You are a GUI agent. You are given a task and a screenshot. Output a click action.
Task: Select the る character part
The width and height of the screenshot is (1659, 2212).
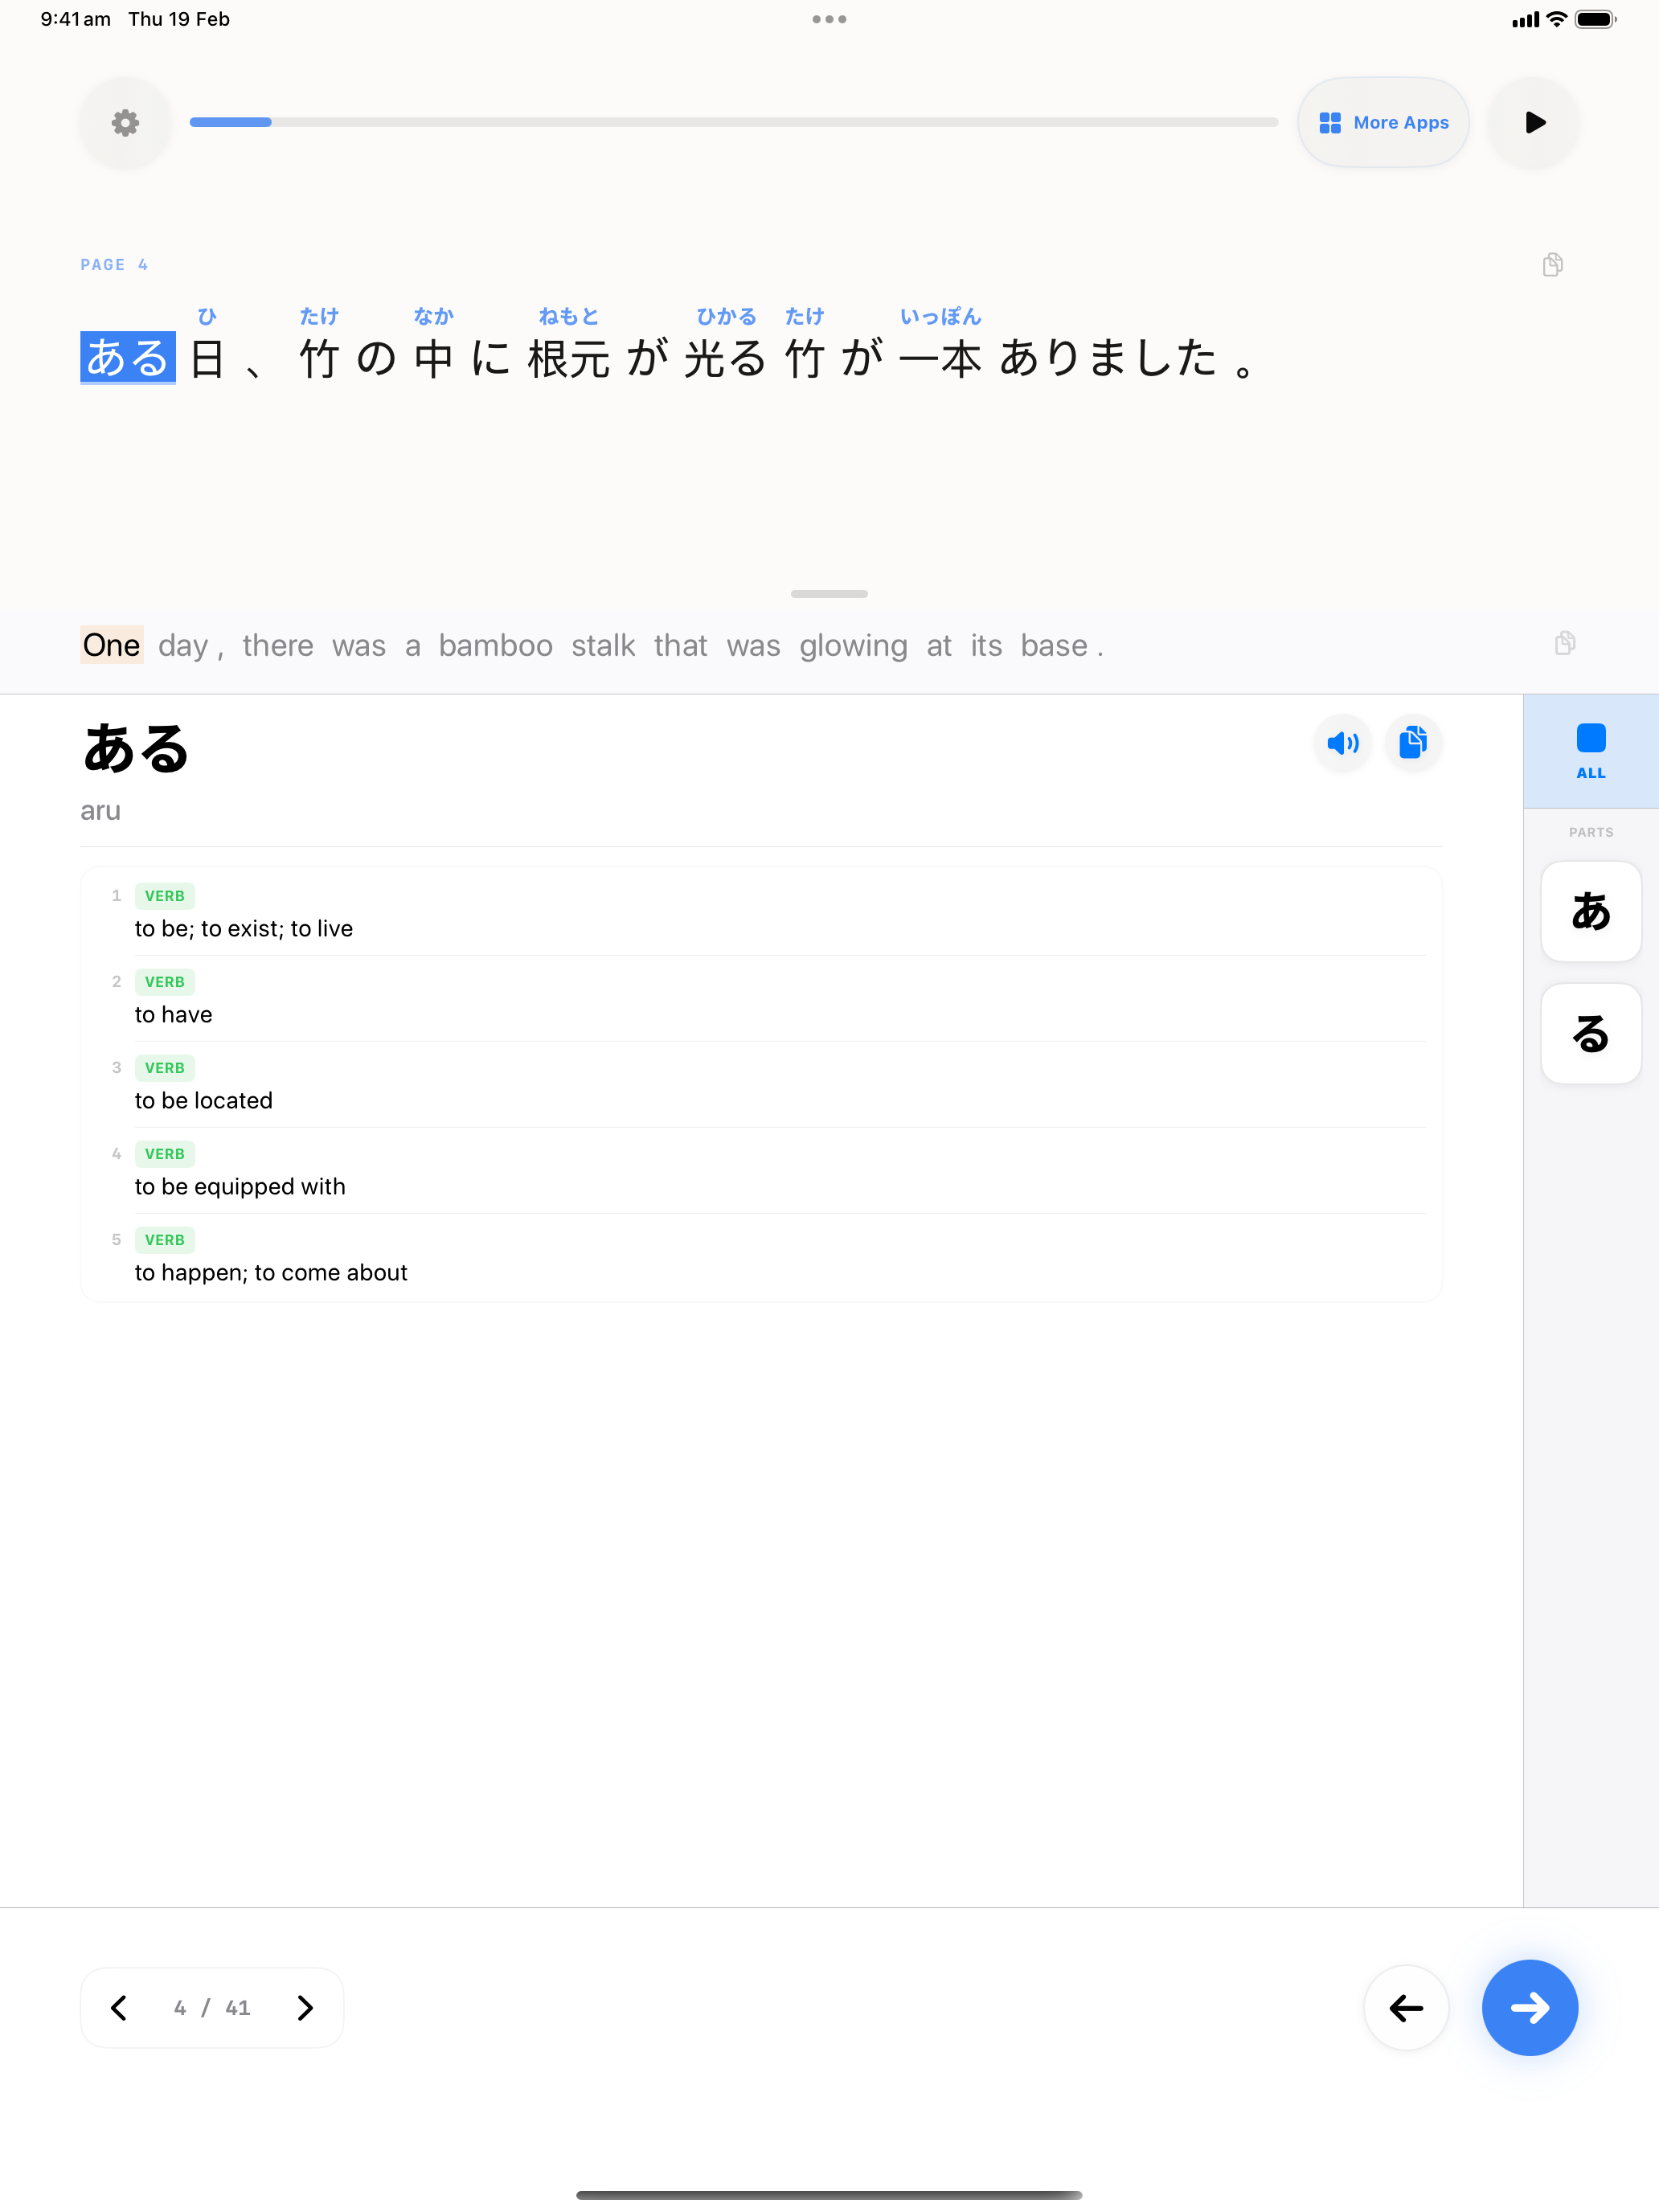pyautogui.click(x=1590, y=1033)
